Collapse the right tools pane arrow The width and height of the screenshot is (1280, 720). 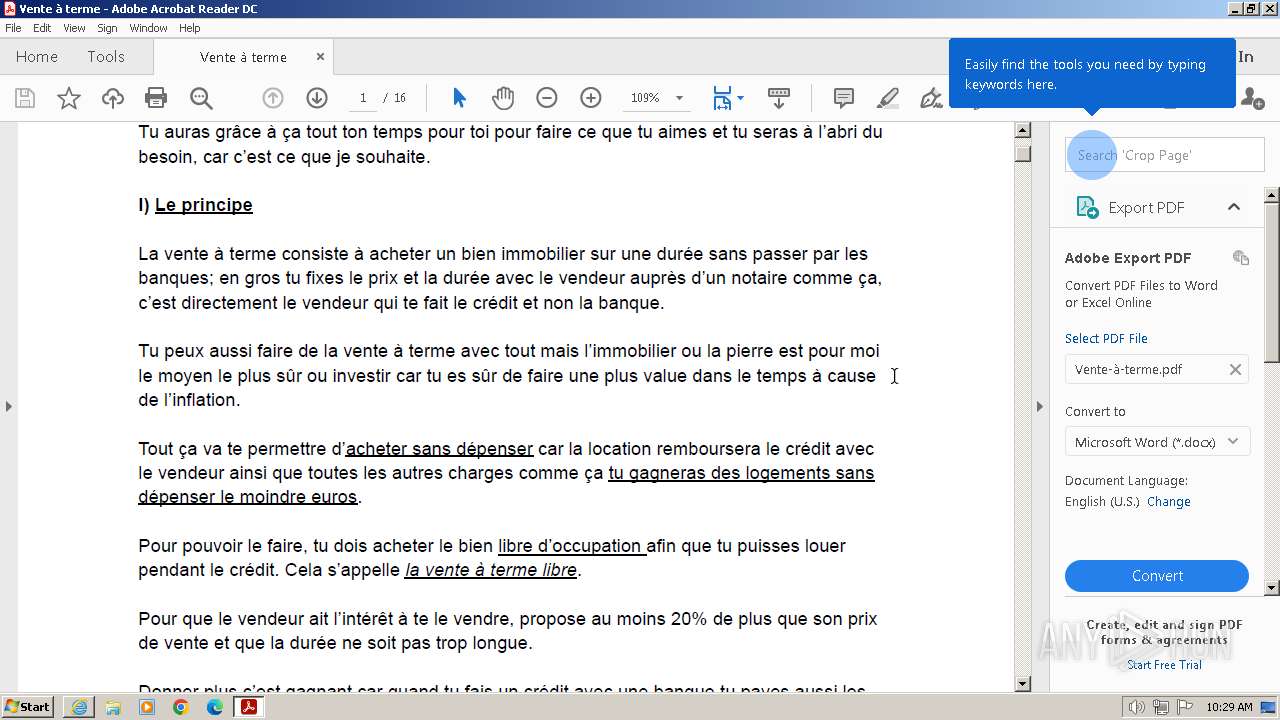click(x=1039, y=406)
